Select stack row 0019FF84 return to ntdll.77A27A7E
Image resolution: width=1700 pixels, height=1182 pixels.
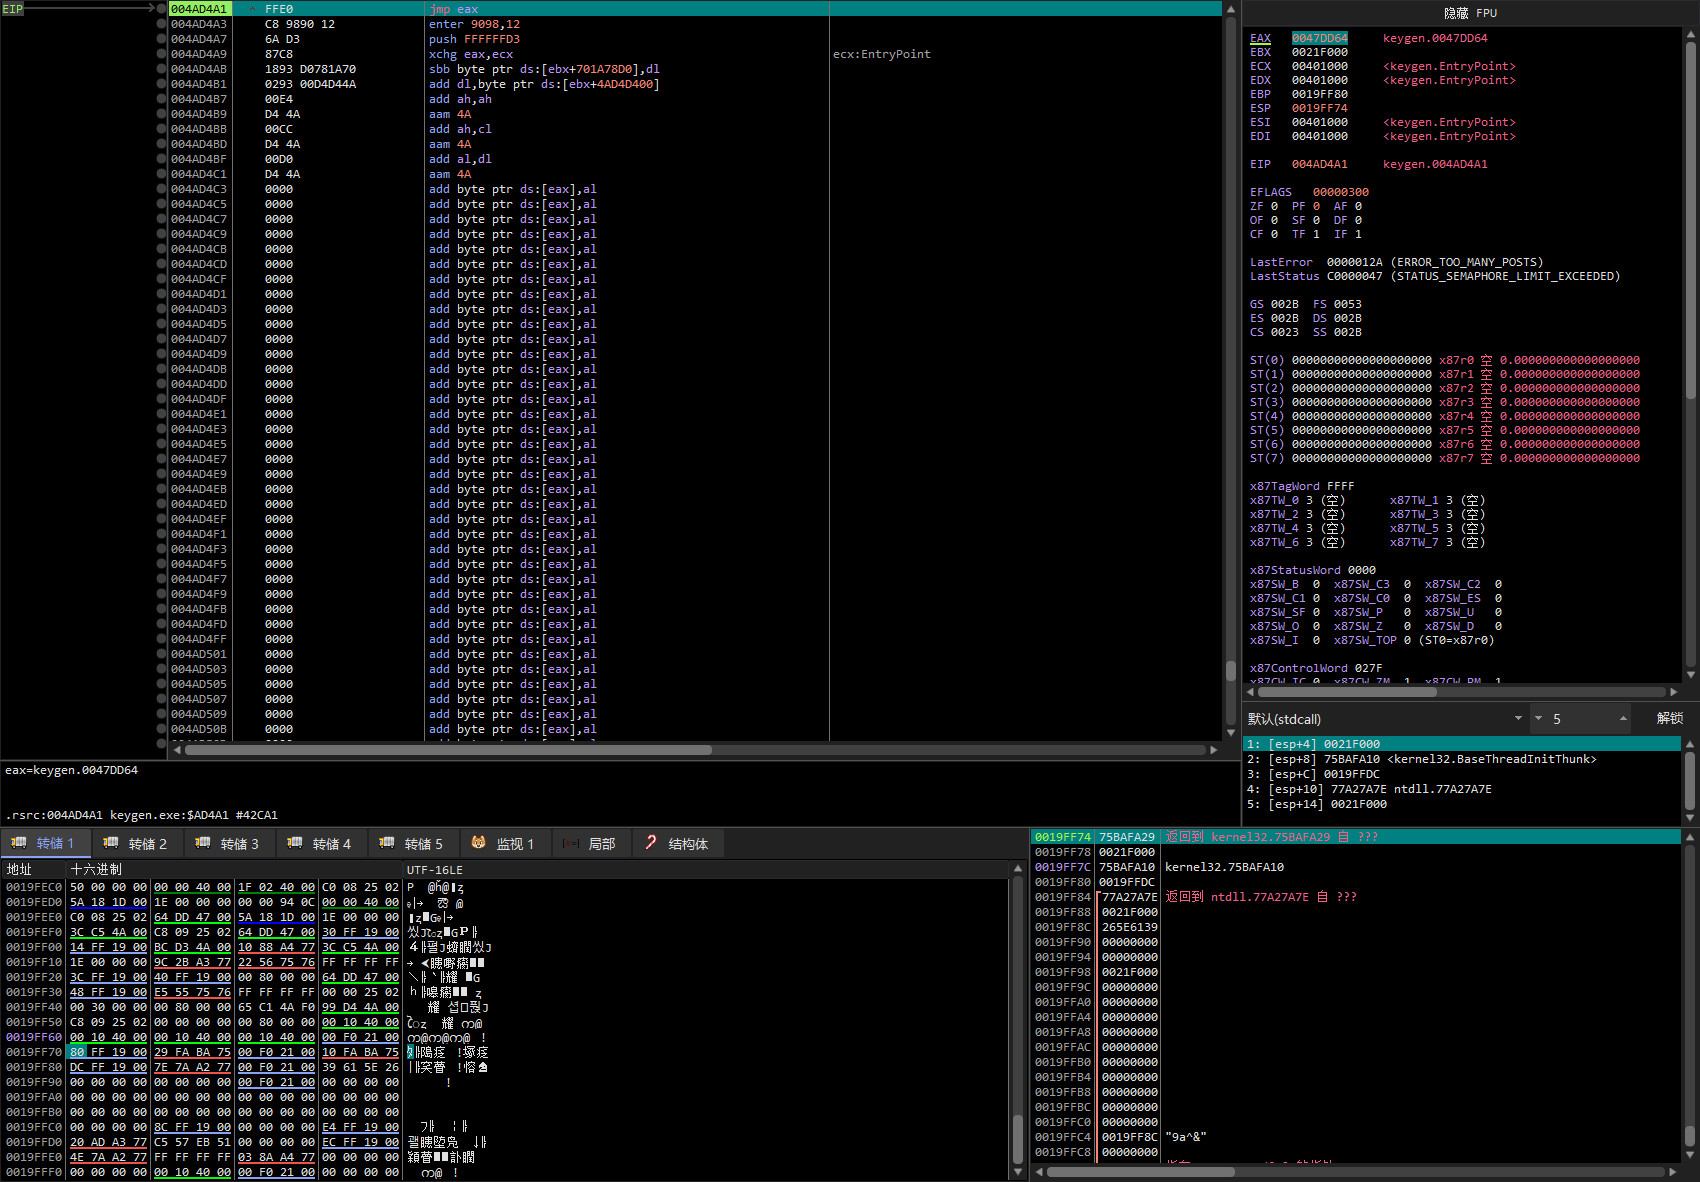(x=1355, y=897)
